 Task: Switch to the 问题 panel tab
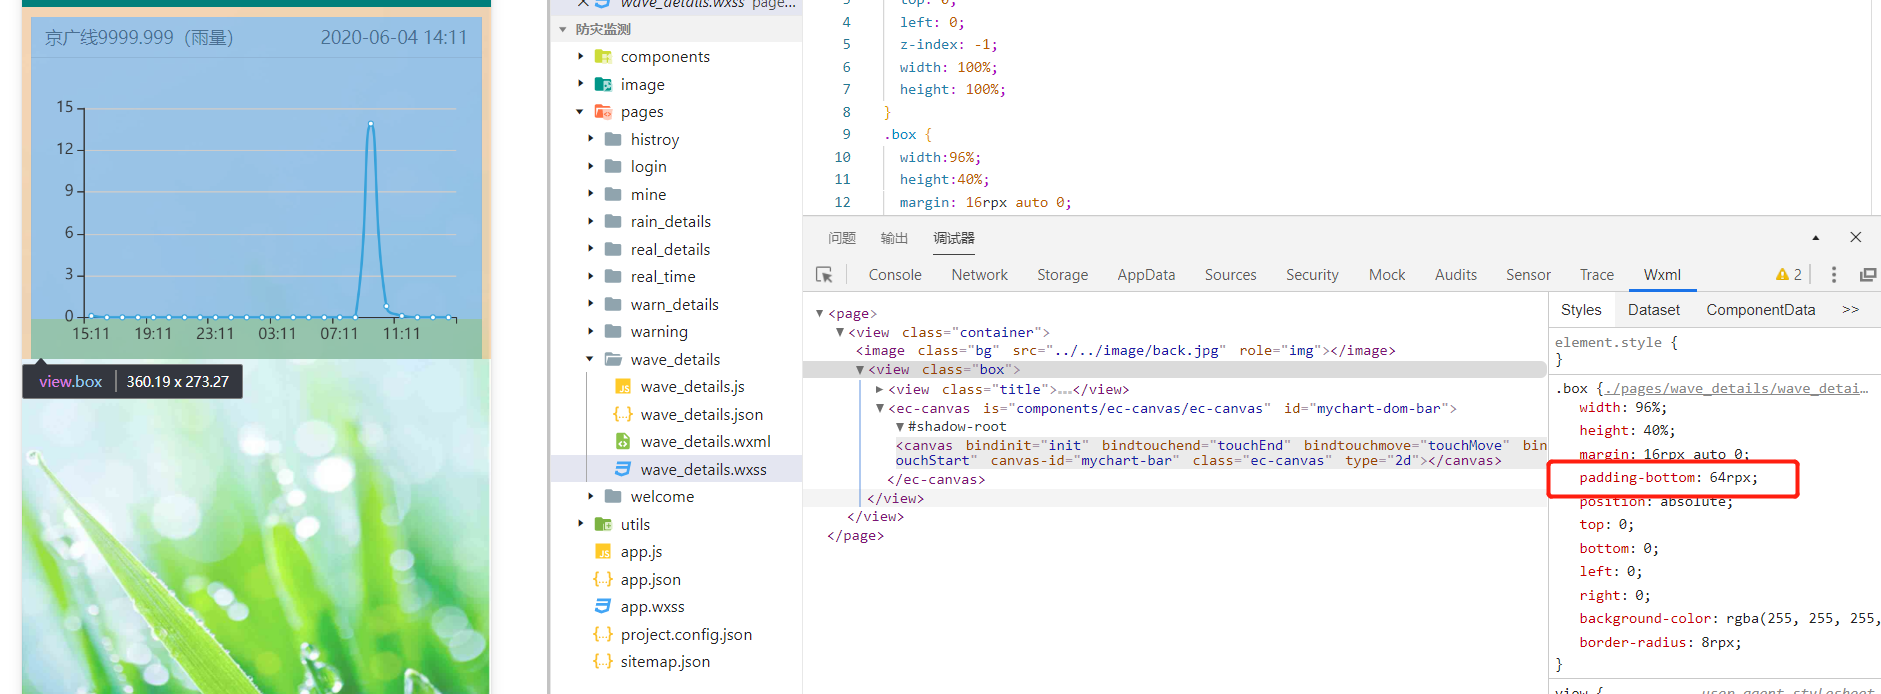pos(842,238)
